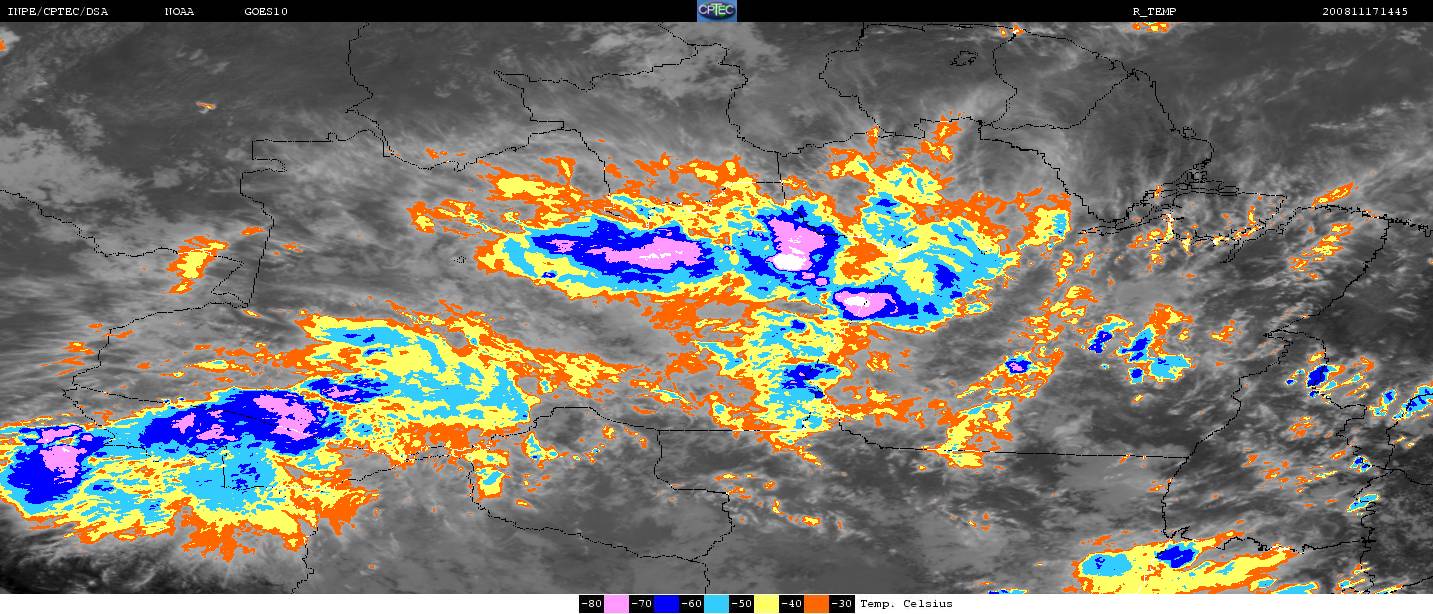Click the -50 legend label
Screen dimensions: 1433x614
[x=741, y=604]
